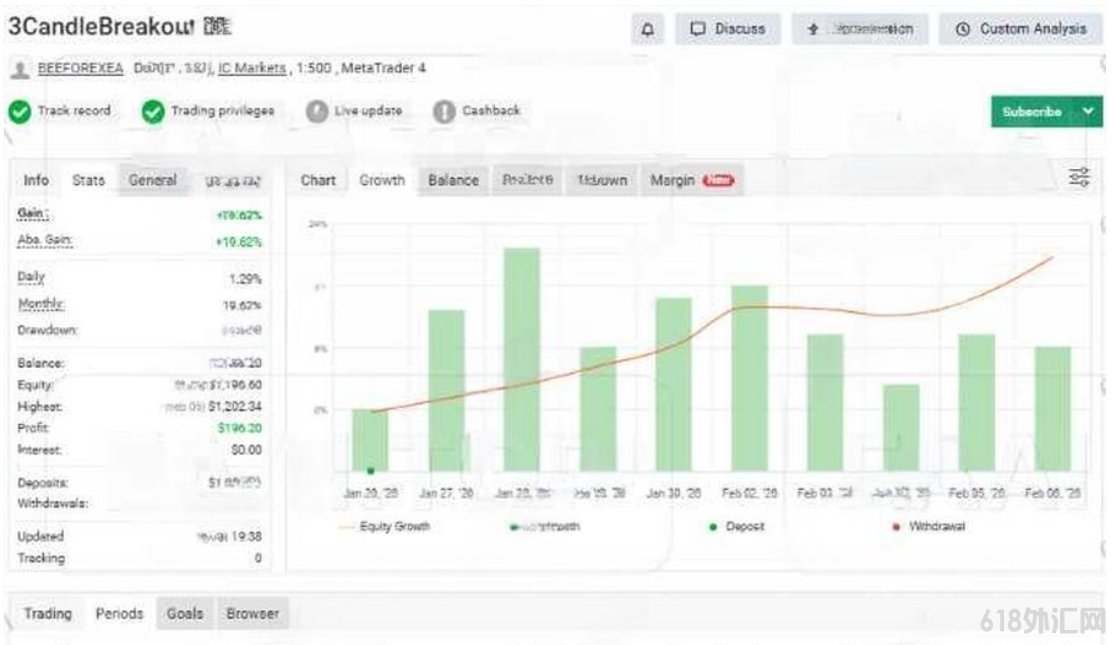Screen dimensions: 1113x645
Task: Click the user avatar icon
Action: tap(21, 69)
